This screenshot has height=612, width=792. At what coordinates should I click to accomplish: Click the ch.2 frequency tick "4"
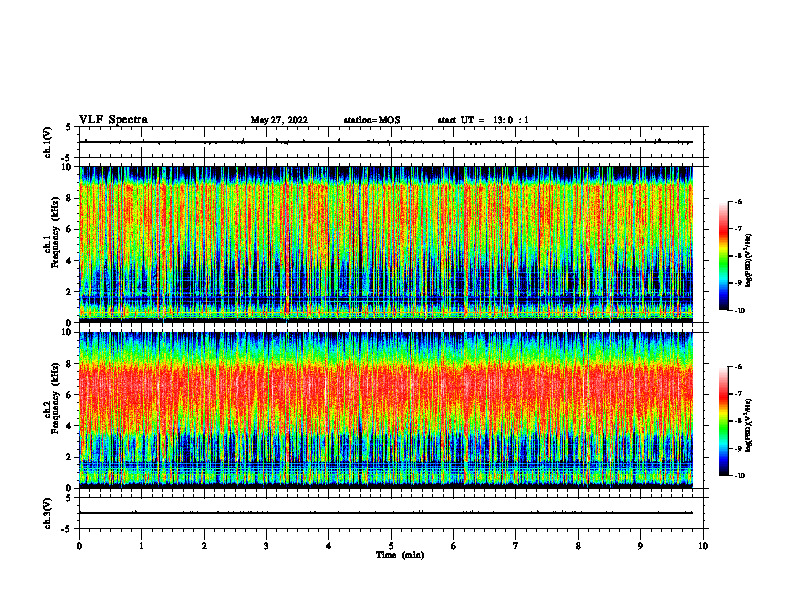pos(70,426)
